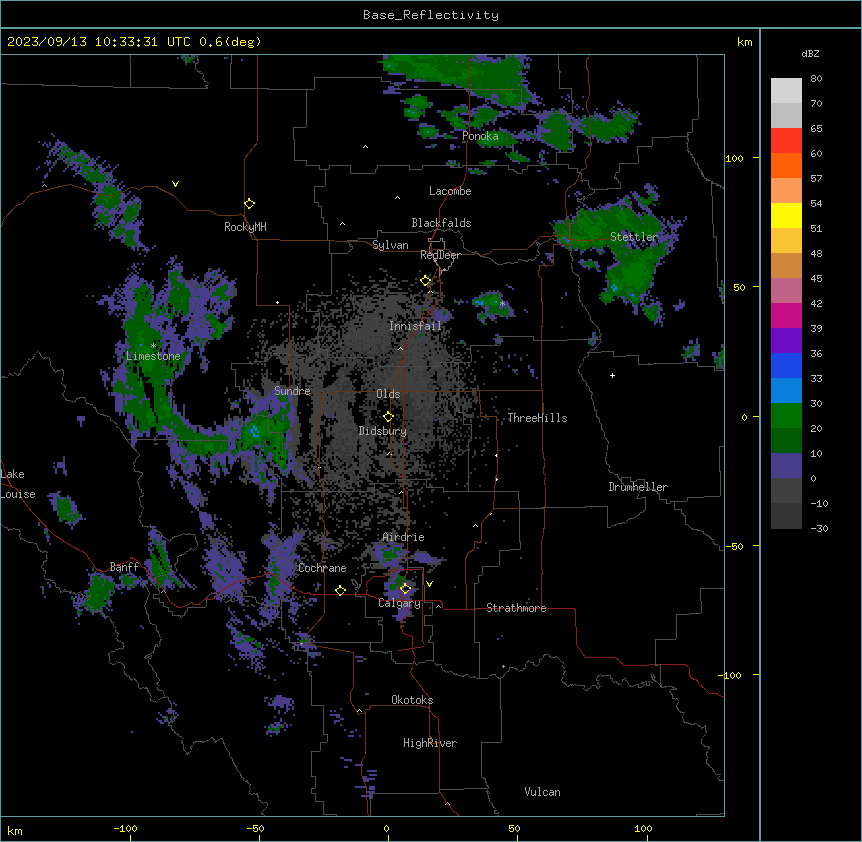This screenshot has width=862, height=842.
Task: Click the Calgary city label
Action: (399, 603)
